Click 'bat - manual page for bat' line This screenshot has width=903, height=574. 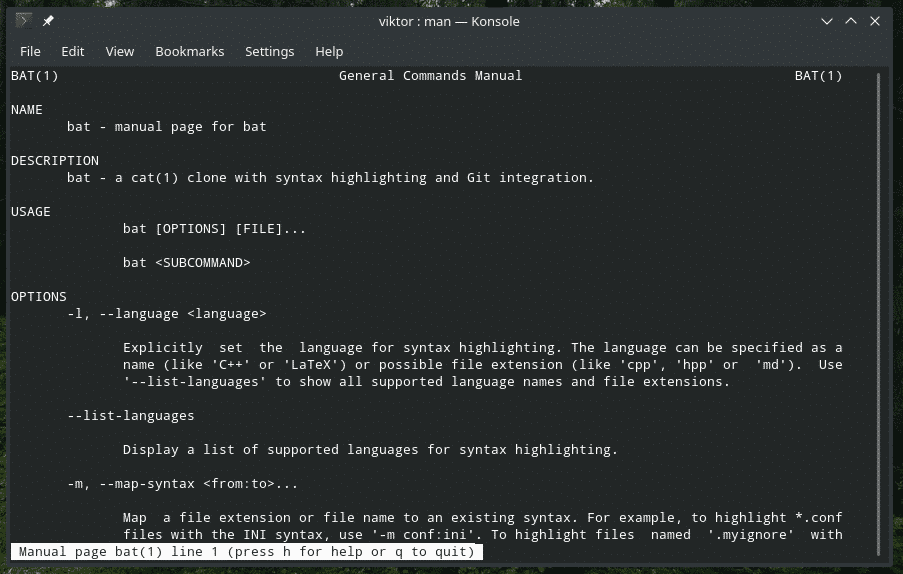click(x=166, y=127)
